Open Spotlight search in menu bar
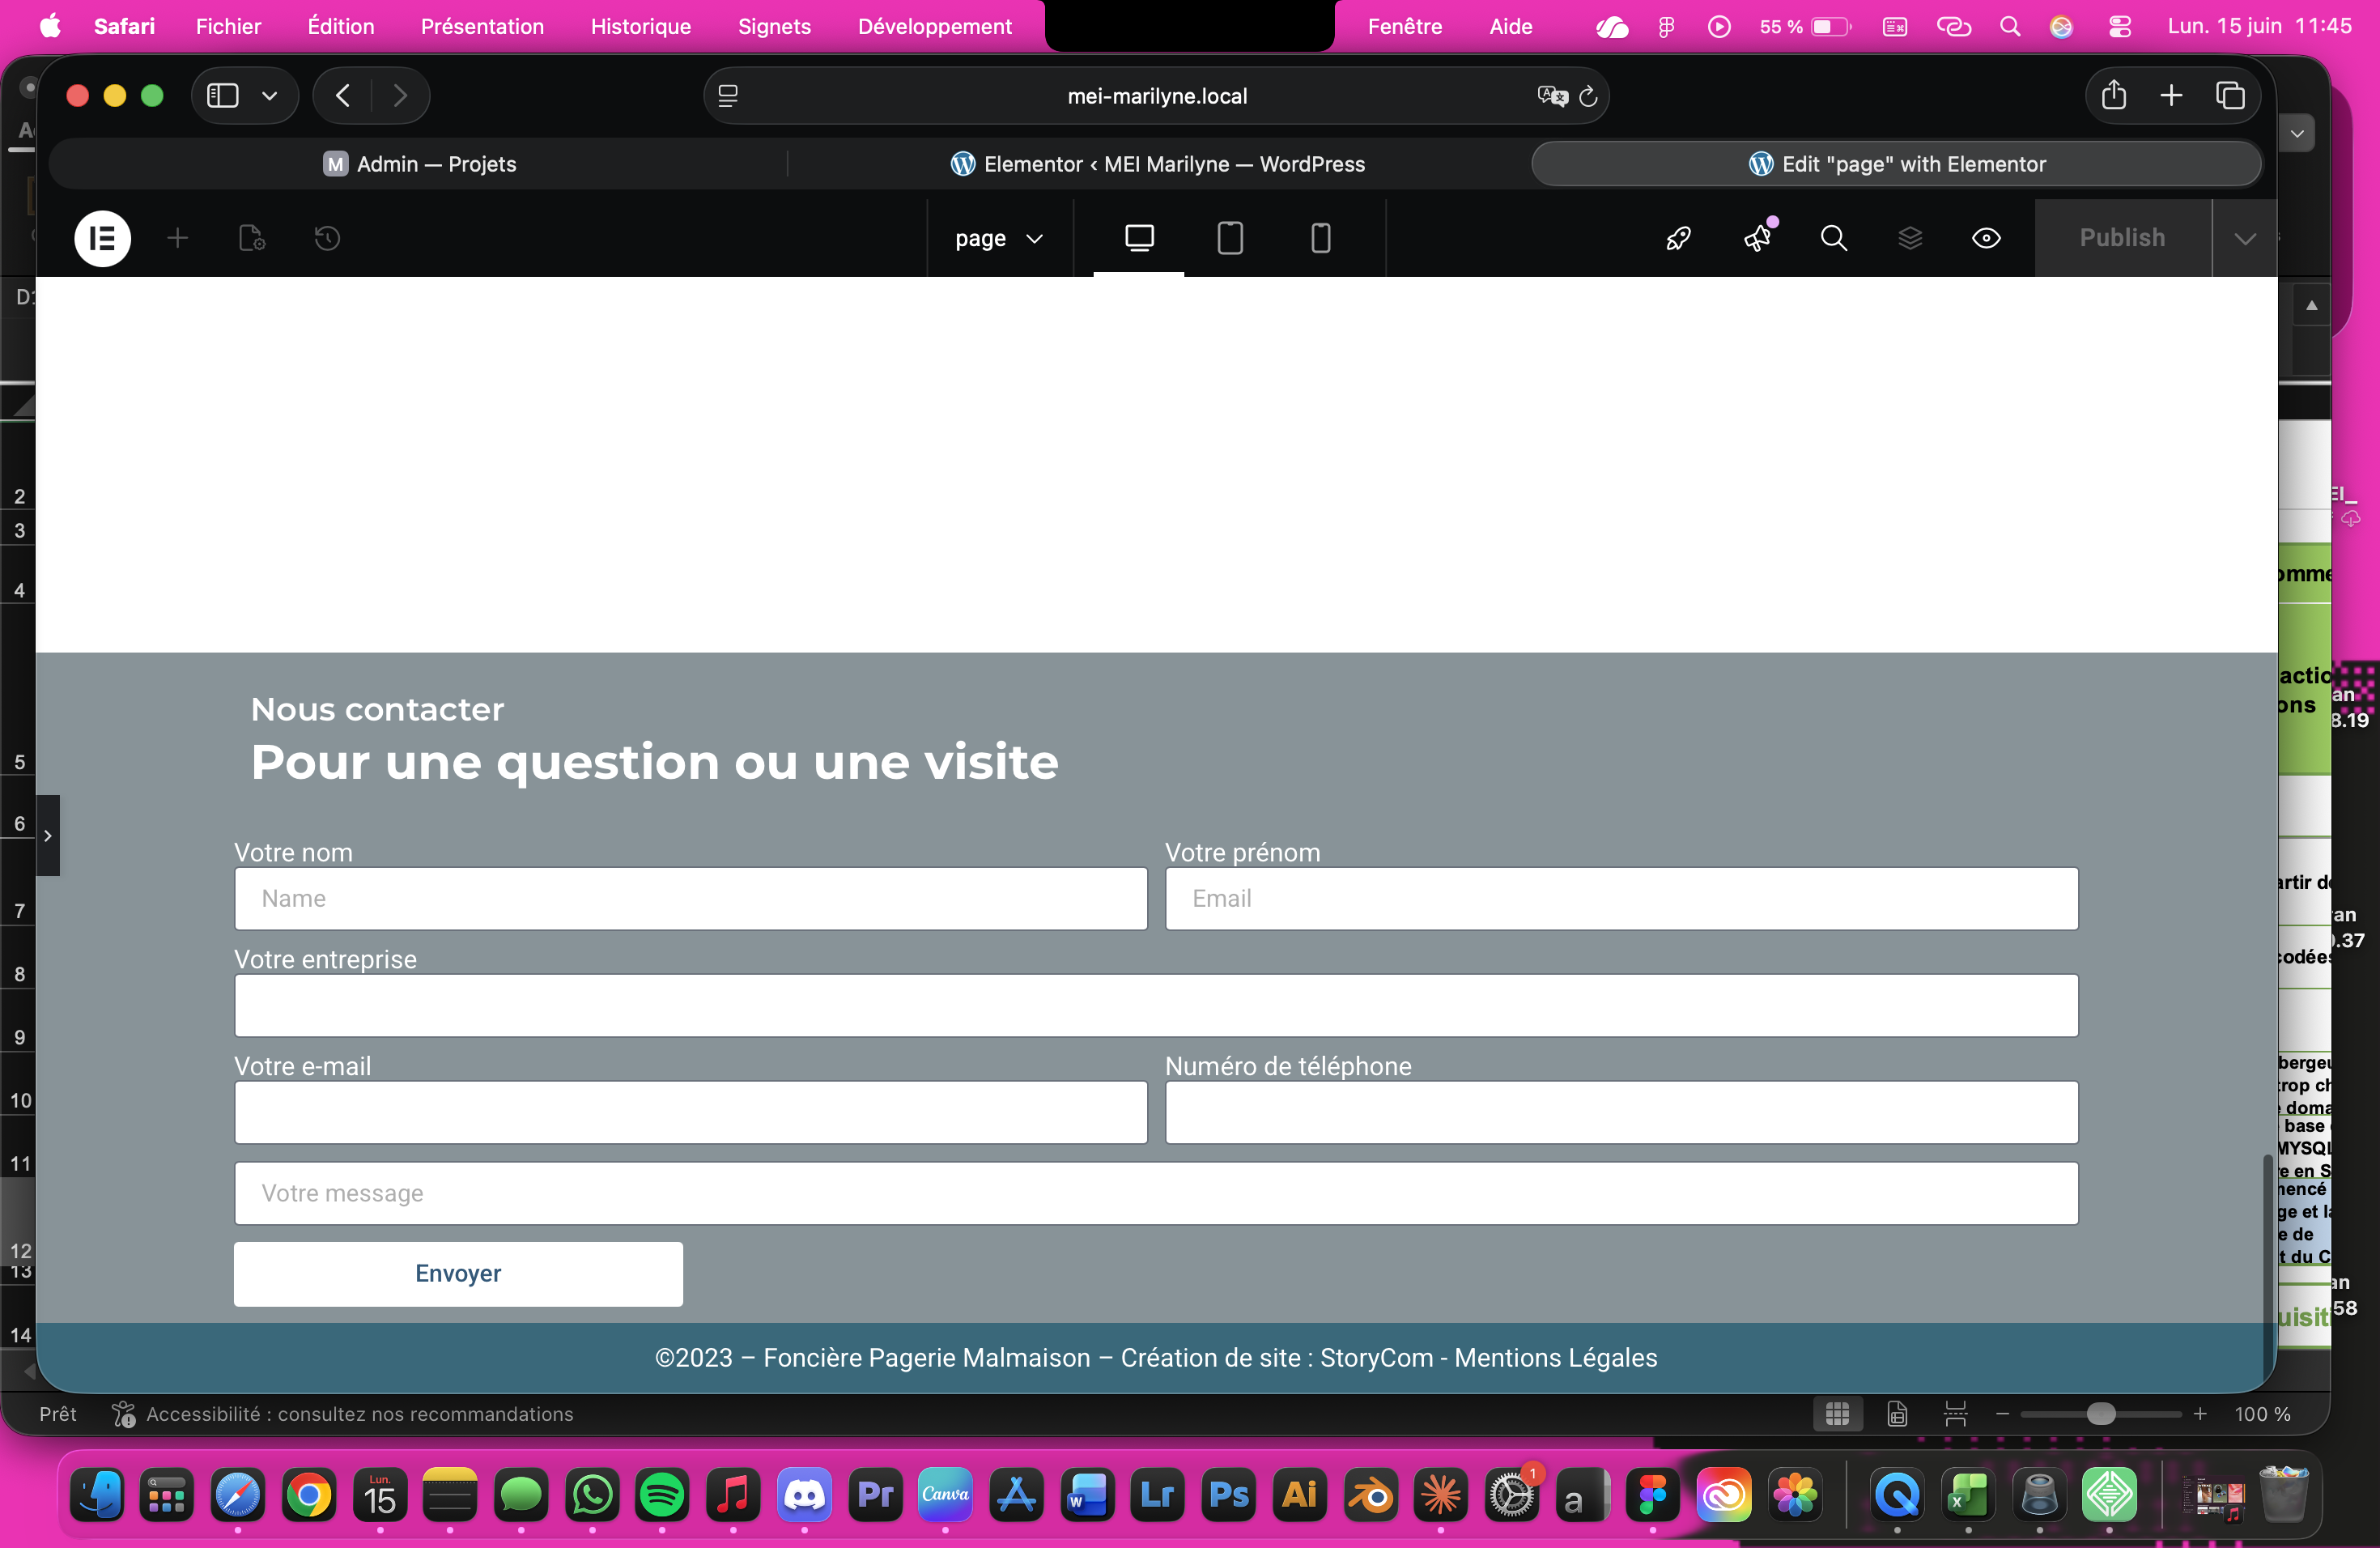The width and height of the screenshot is (2380, 1548). click(x=2010, y=26)
